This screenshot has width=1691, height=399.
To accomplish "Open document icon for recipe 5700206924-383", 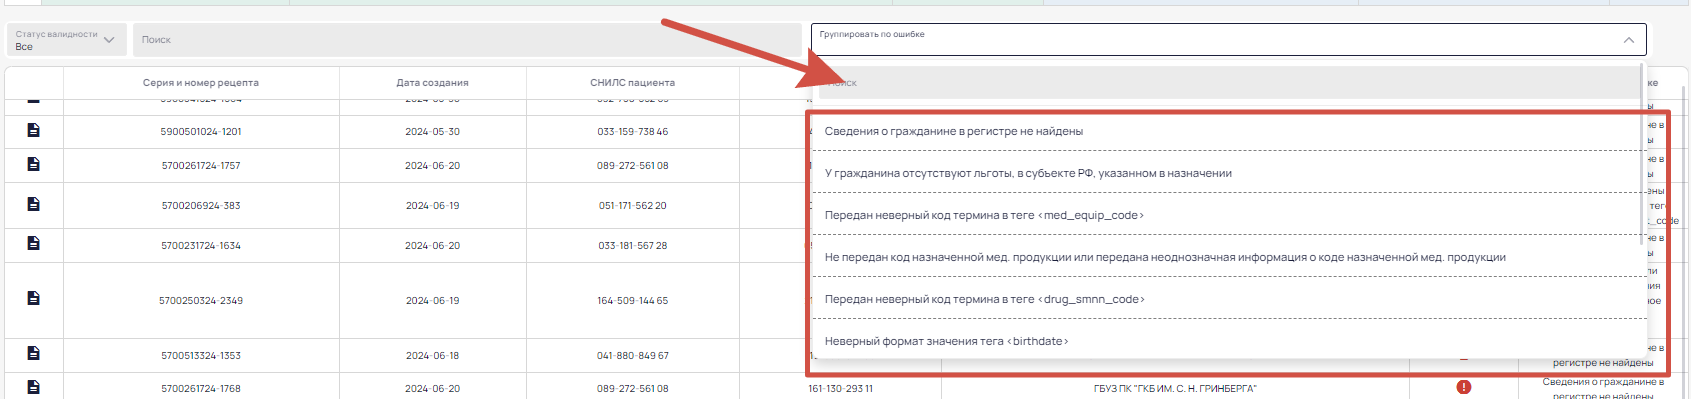I will point(33,204).
